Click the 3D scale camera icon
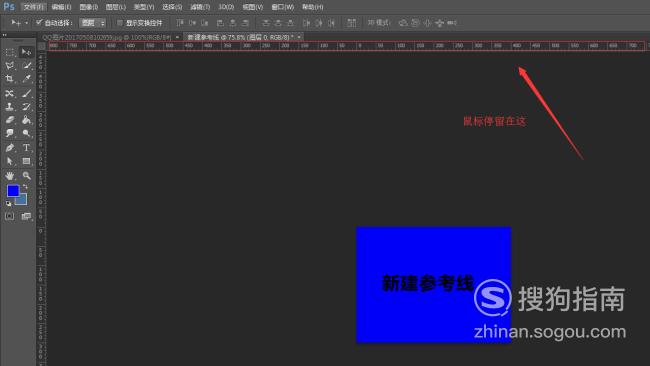 452,23
